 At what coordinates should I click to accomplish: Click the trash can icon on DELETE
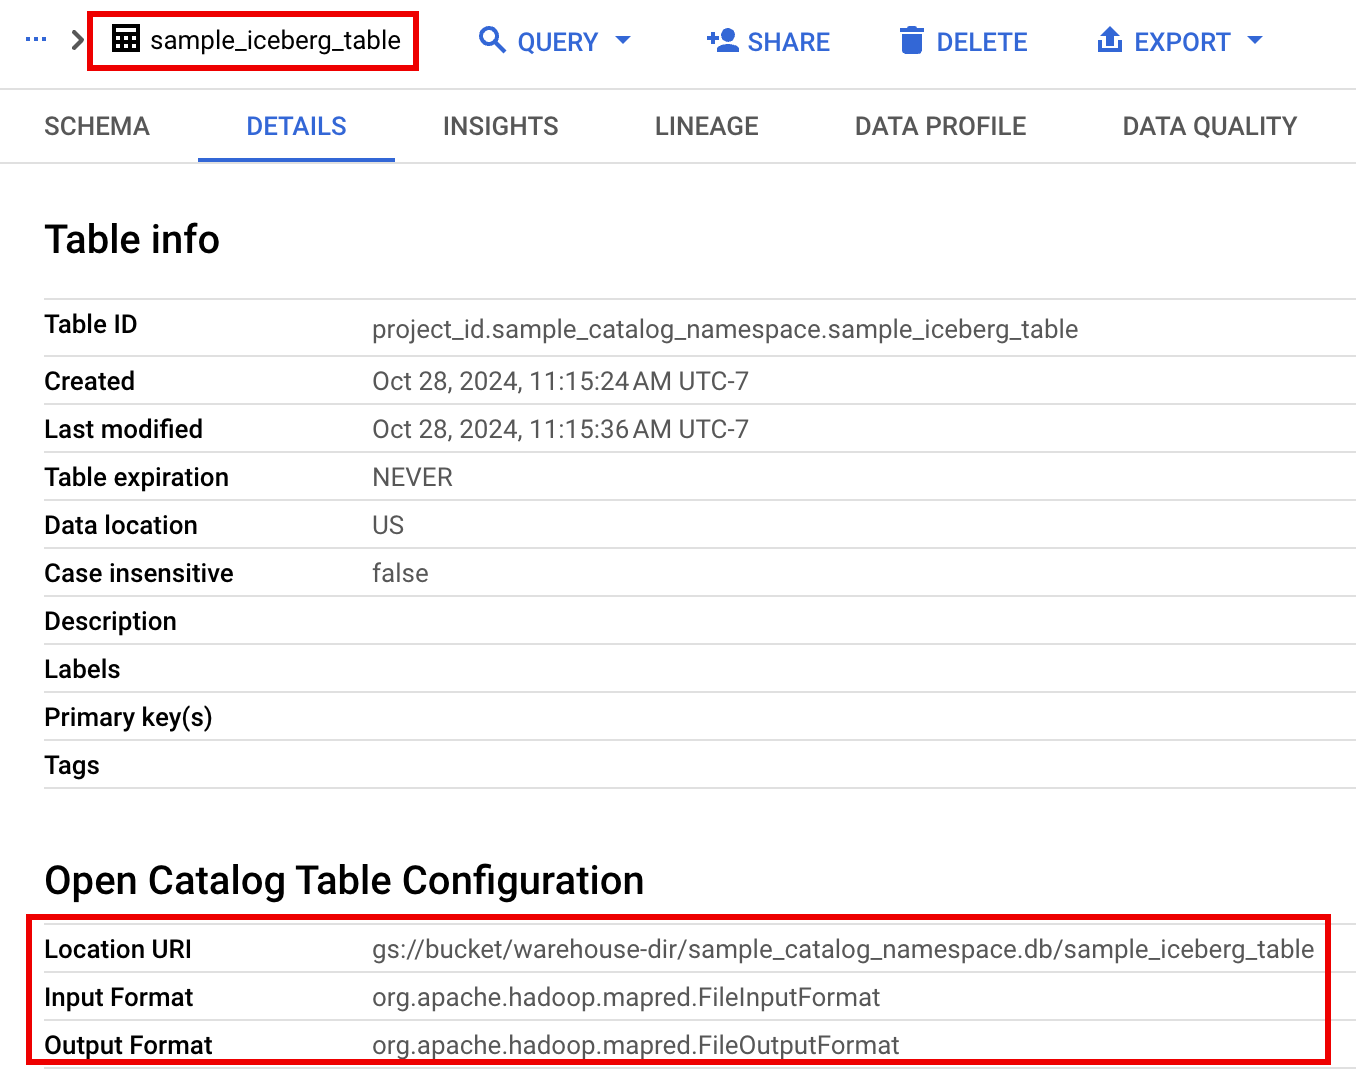911,41
